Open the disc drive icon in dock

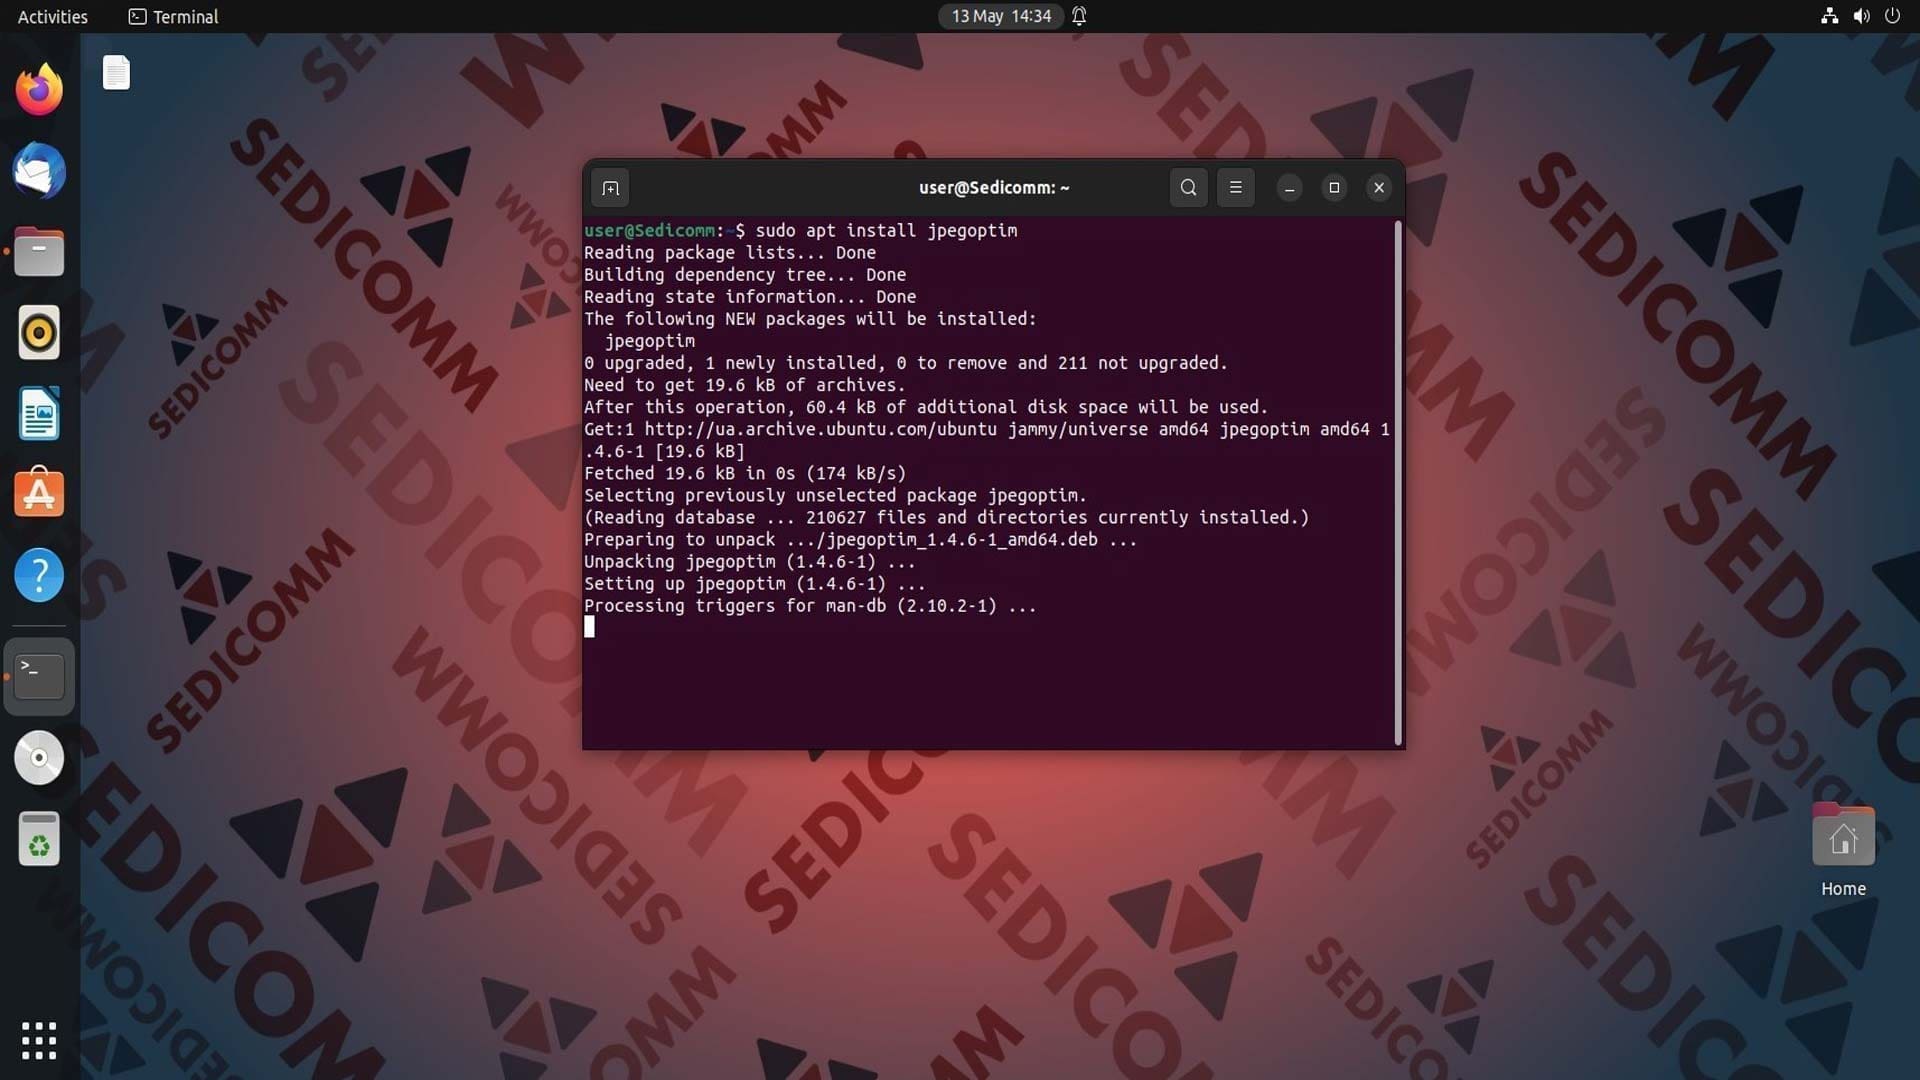click(39, 757)
